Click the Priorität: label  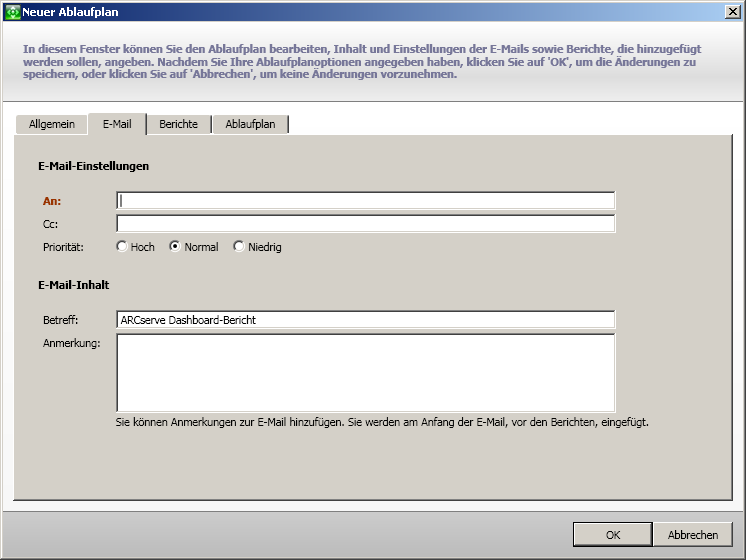(x=63, y=247)
